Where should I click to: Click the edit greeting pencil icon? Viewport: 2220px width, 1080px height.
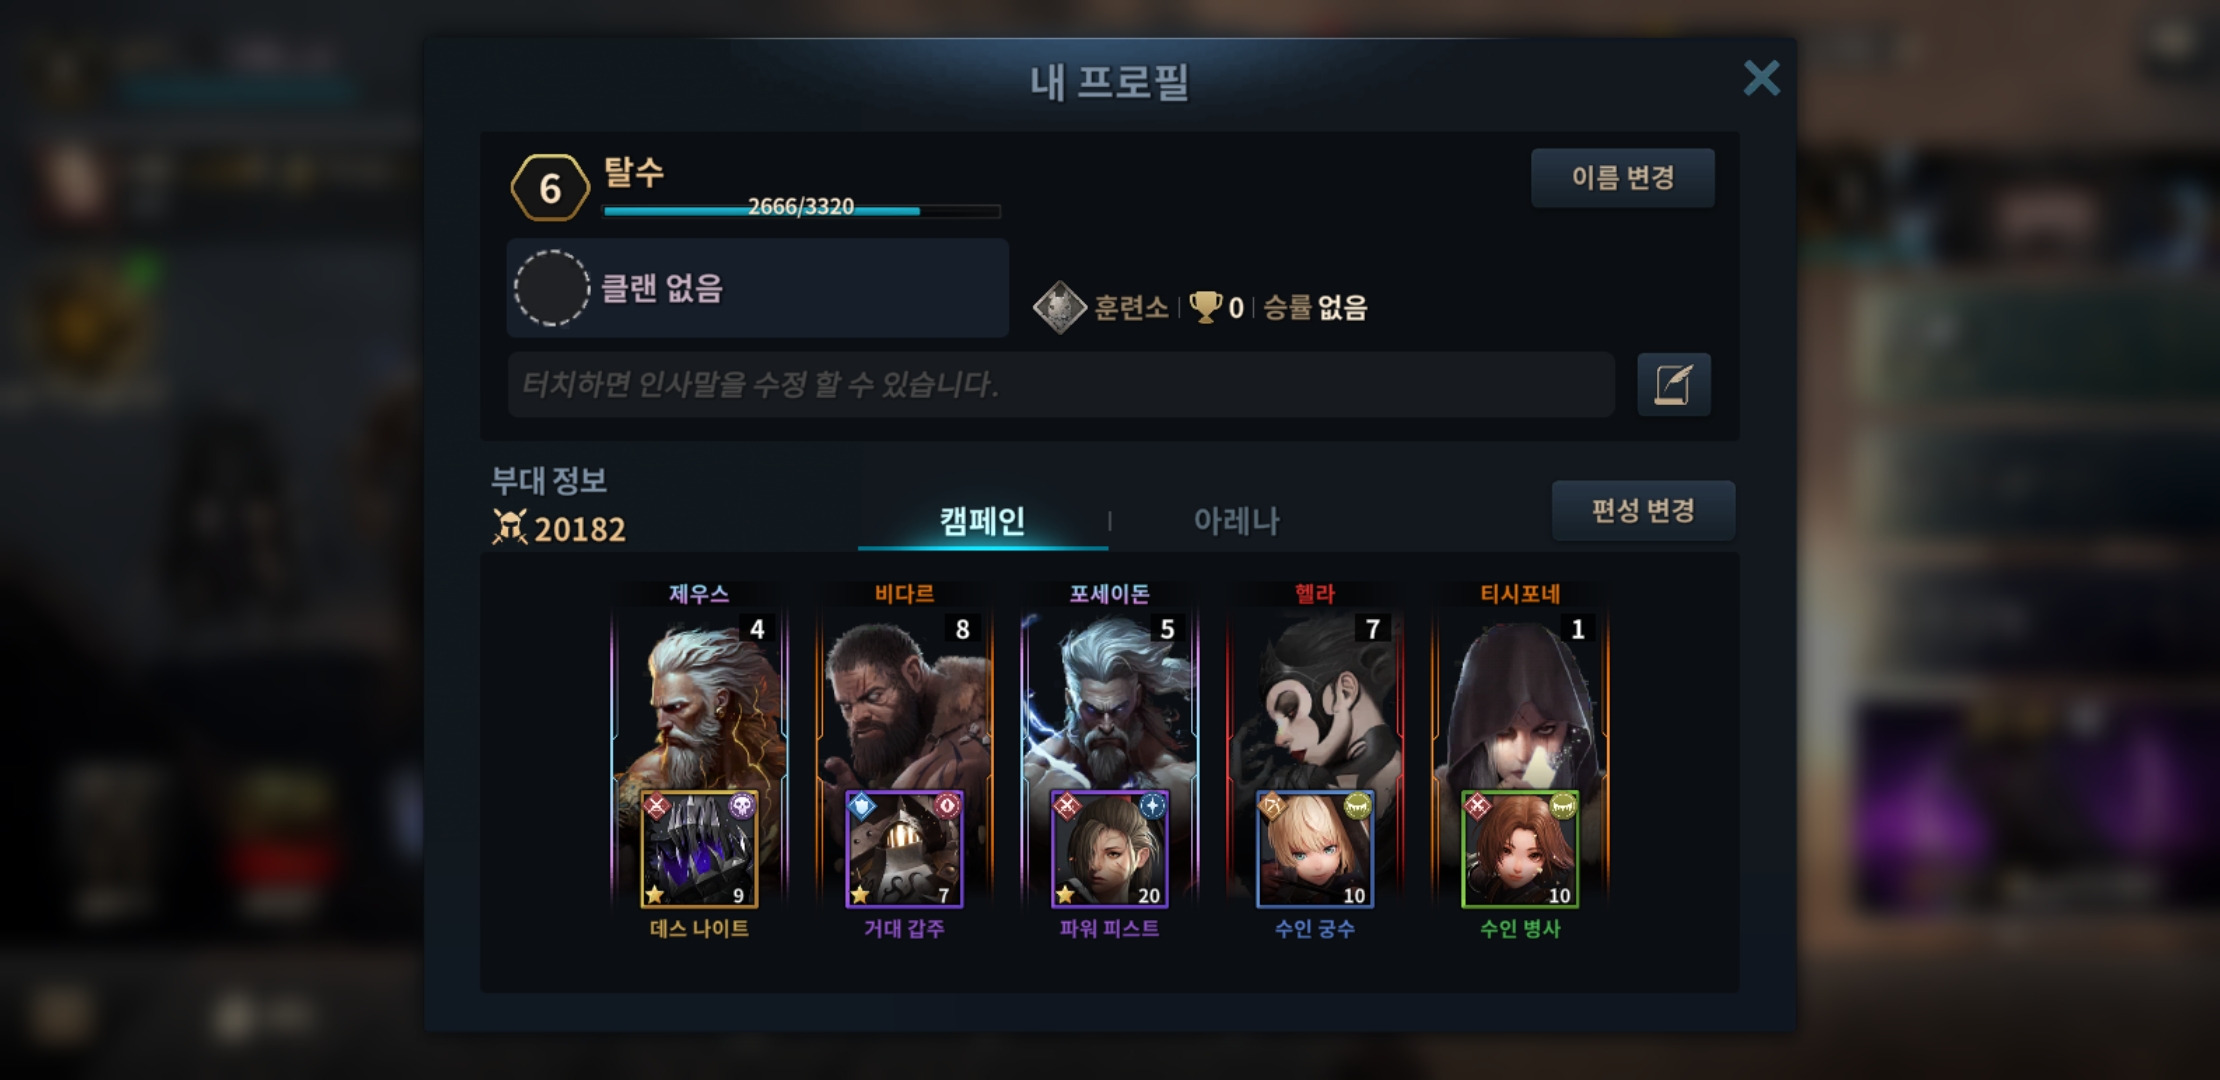point(1673,385)
